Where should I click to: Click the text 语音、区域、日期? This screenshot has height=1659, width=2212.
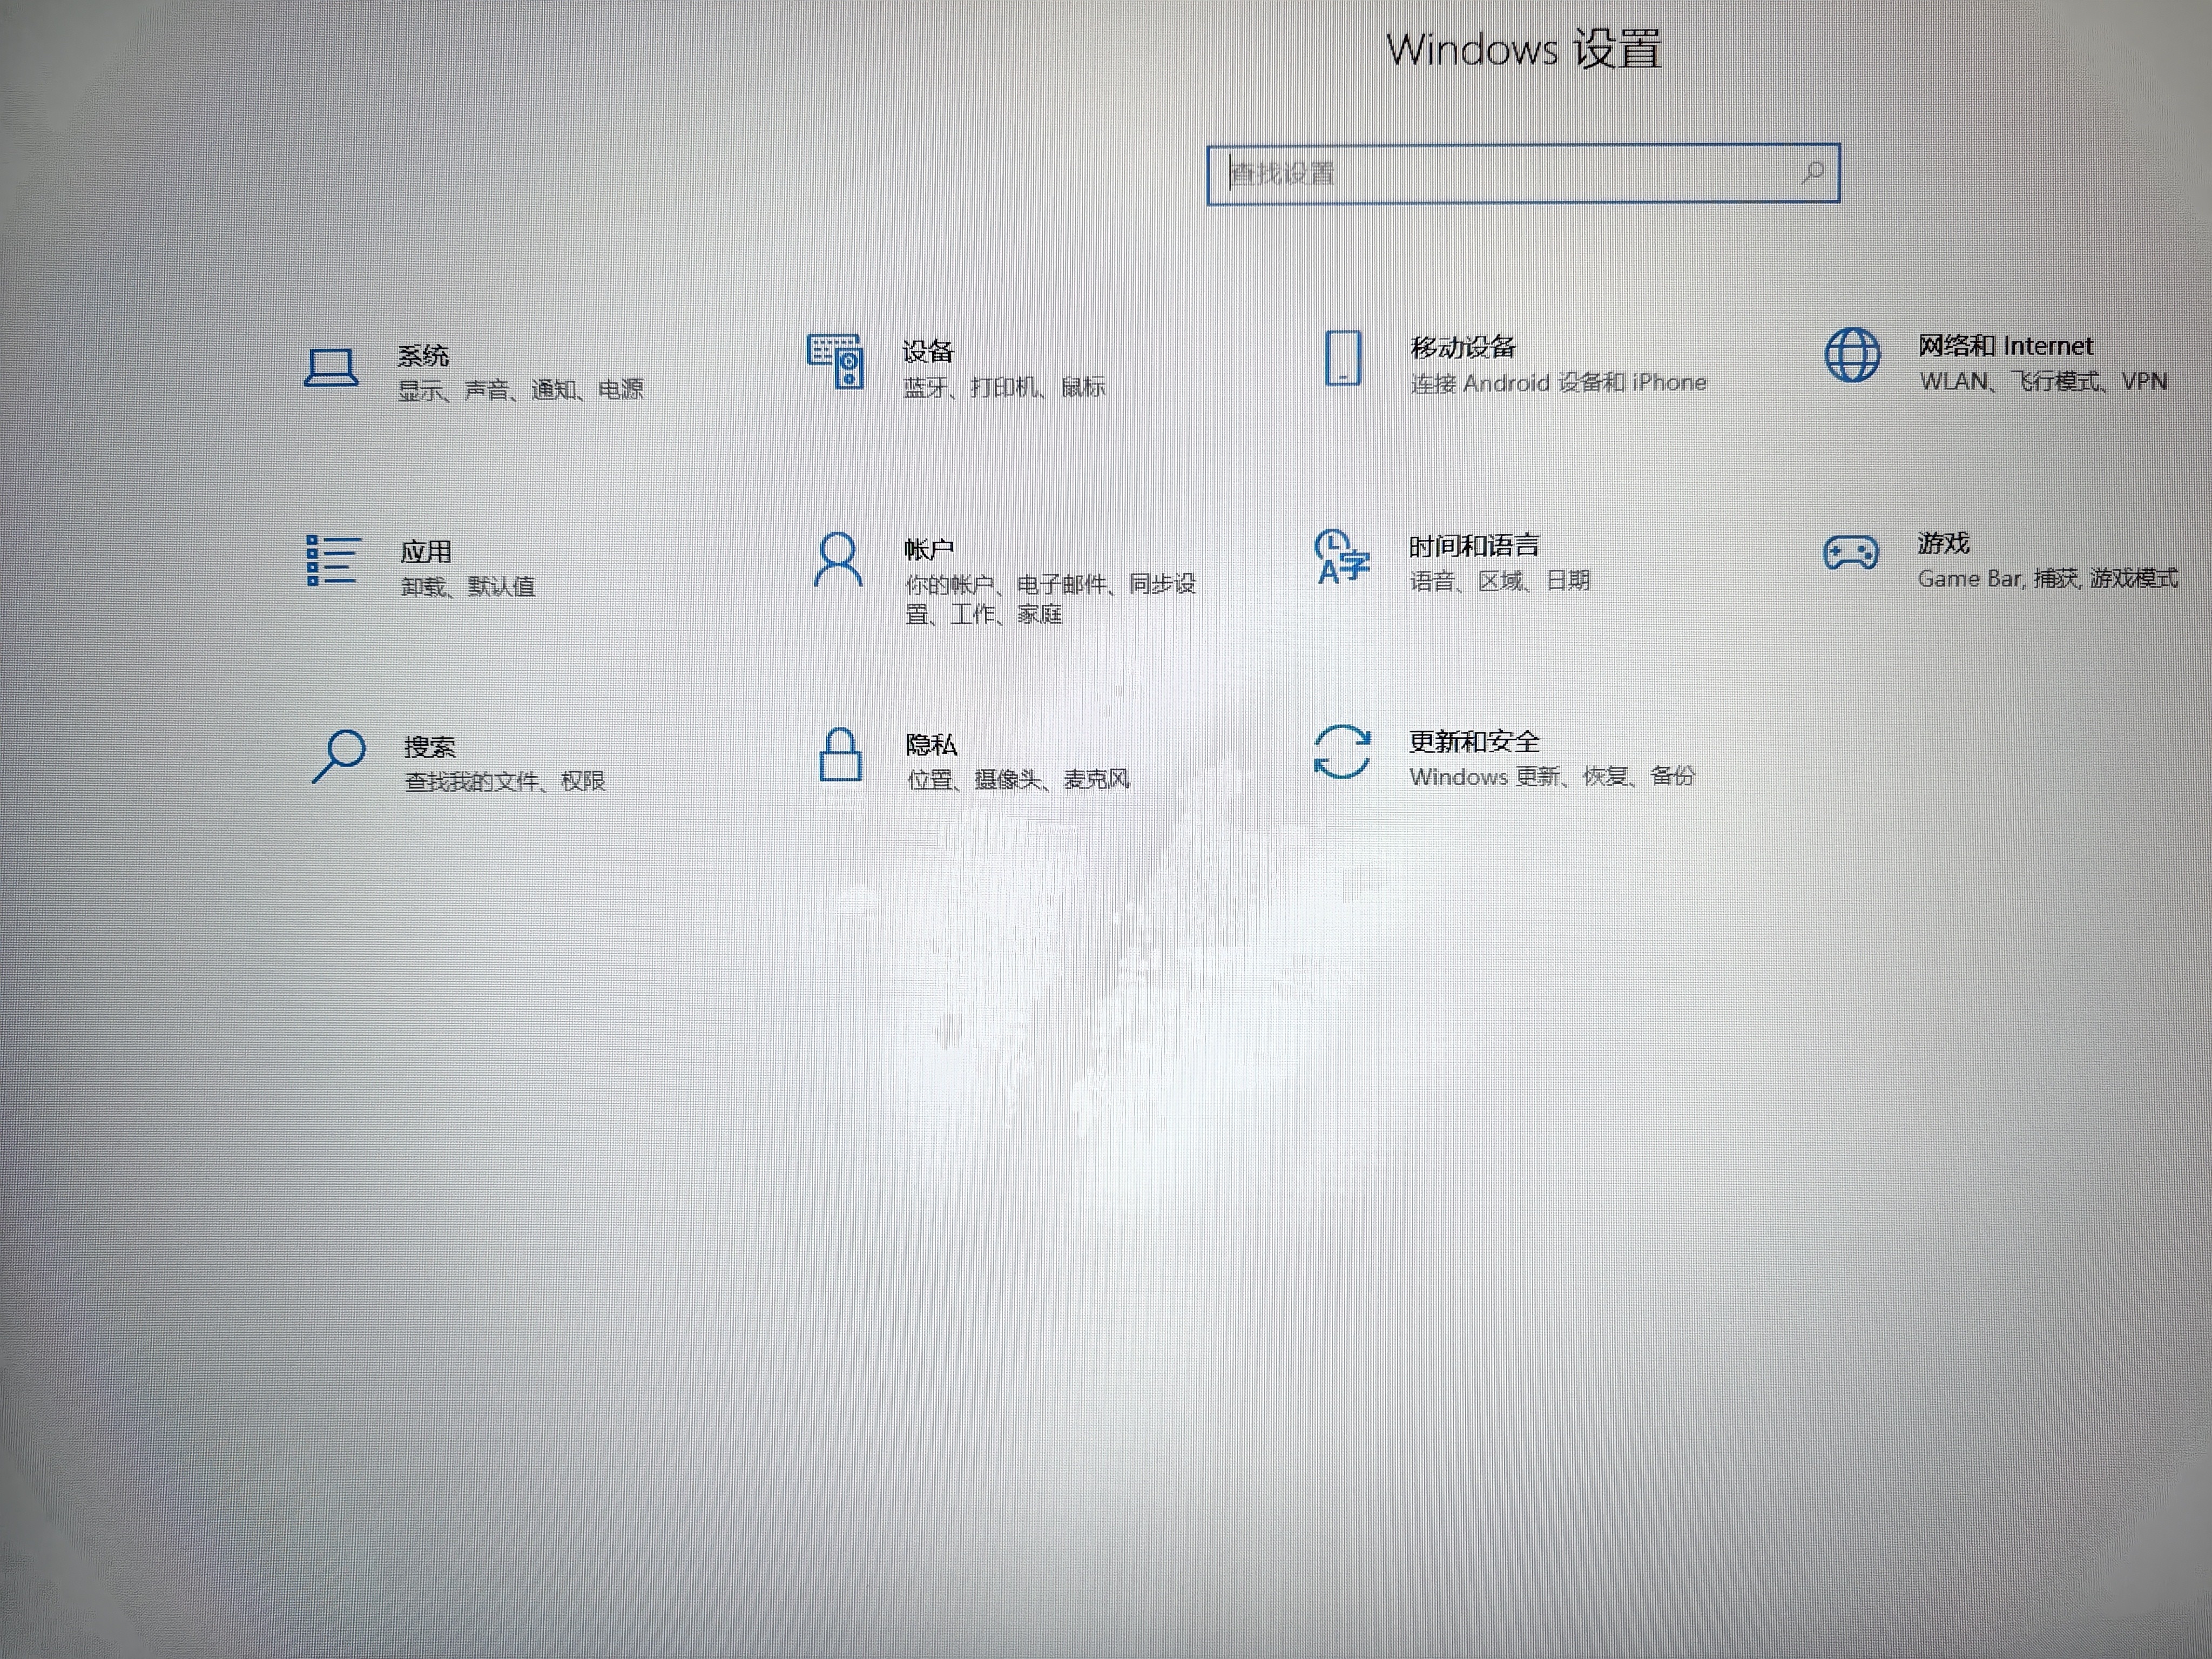click(1499, 580)
